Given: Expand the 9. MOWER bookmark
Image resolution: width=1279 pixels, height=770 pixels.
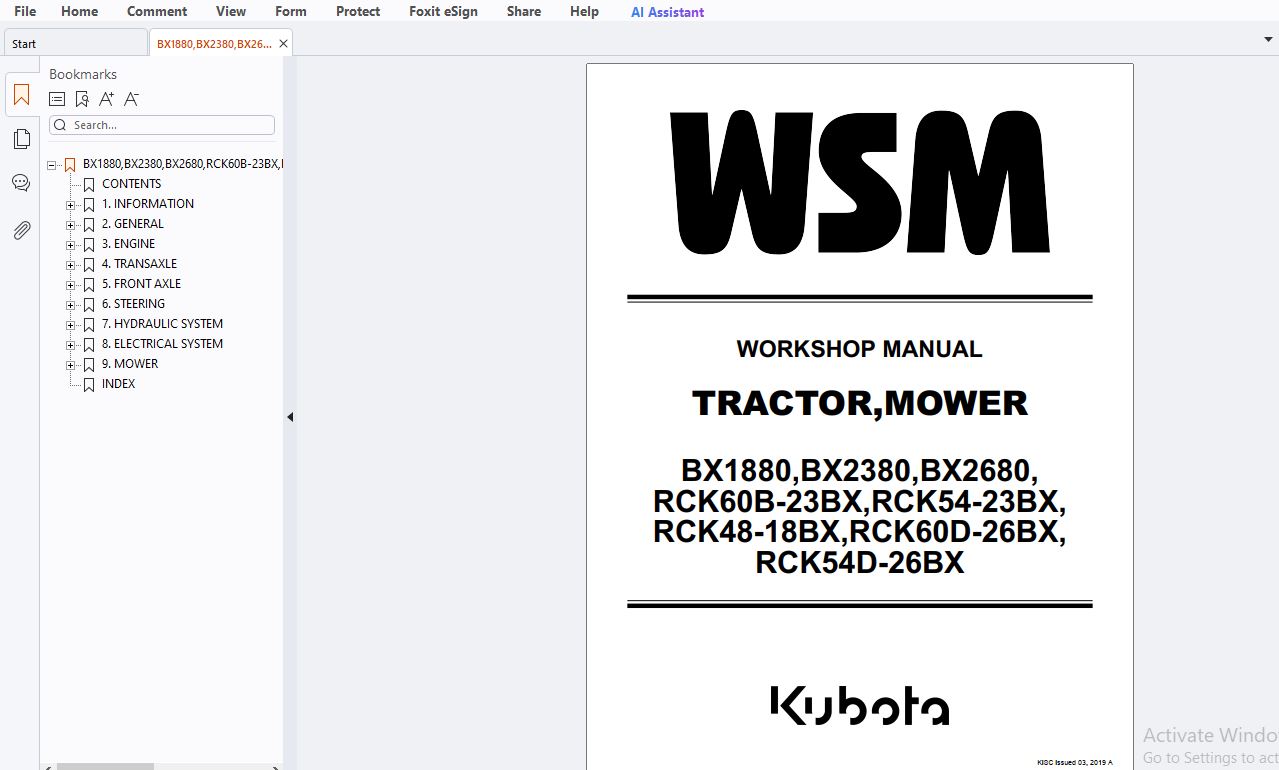Looking at the screenshot, I should tap(70, 365).
